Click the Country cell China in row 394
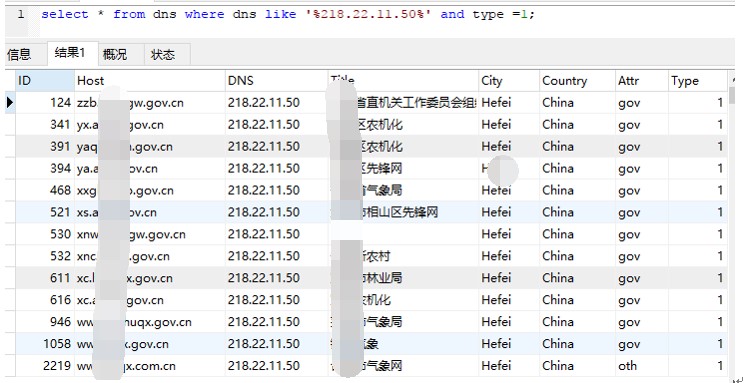 [577, 168]
